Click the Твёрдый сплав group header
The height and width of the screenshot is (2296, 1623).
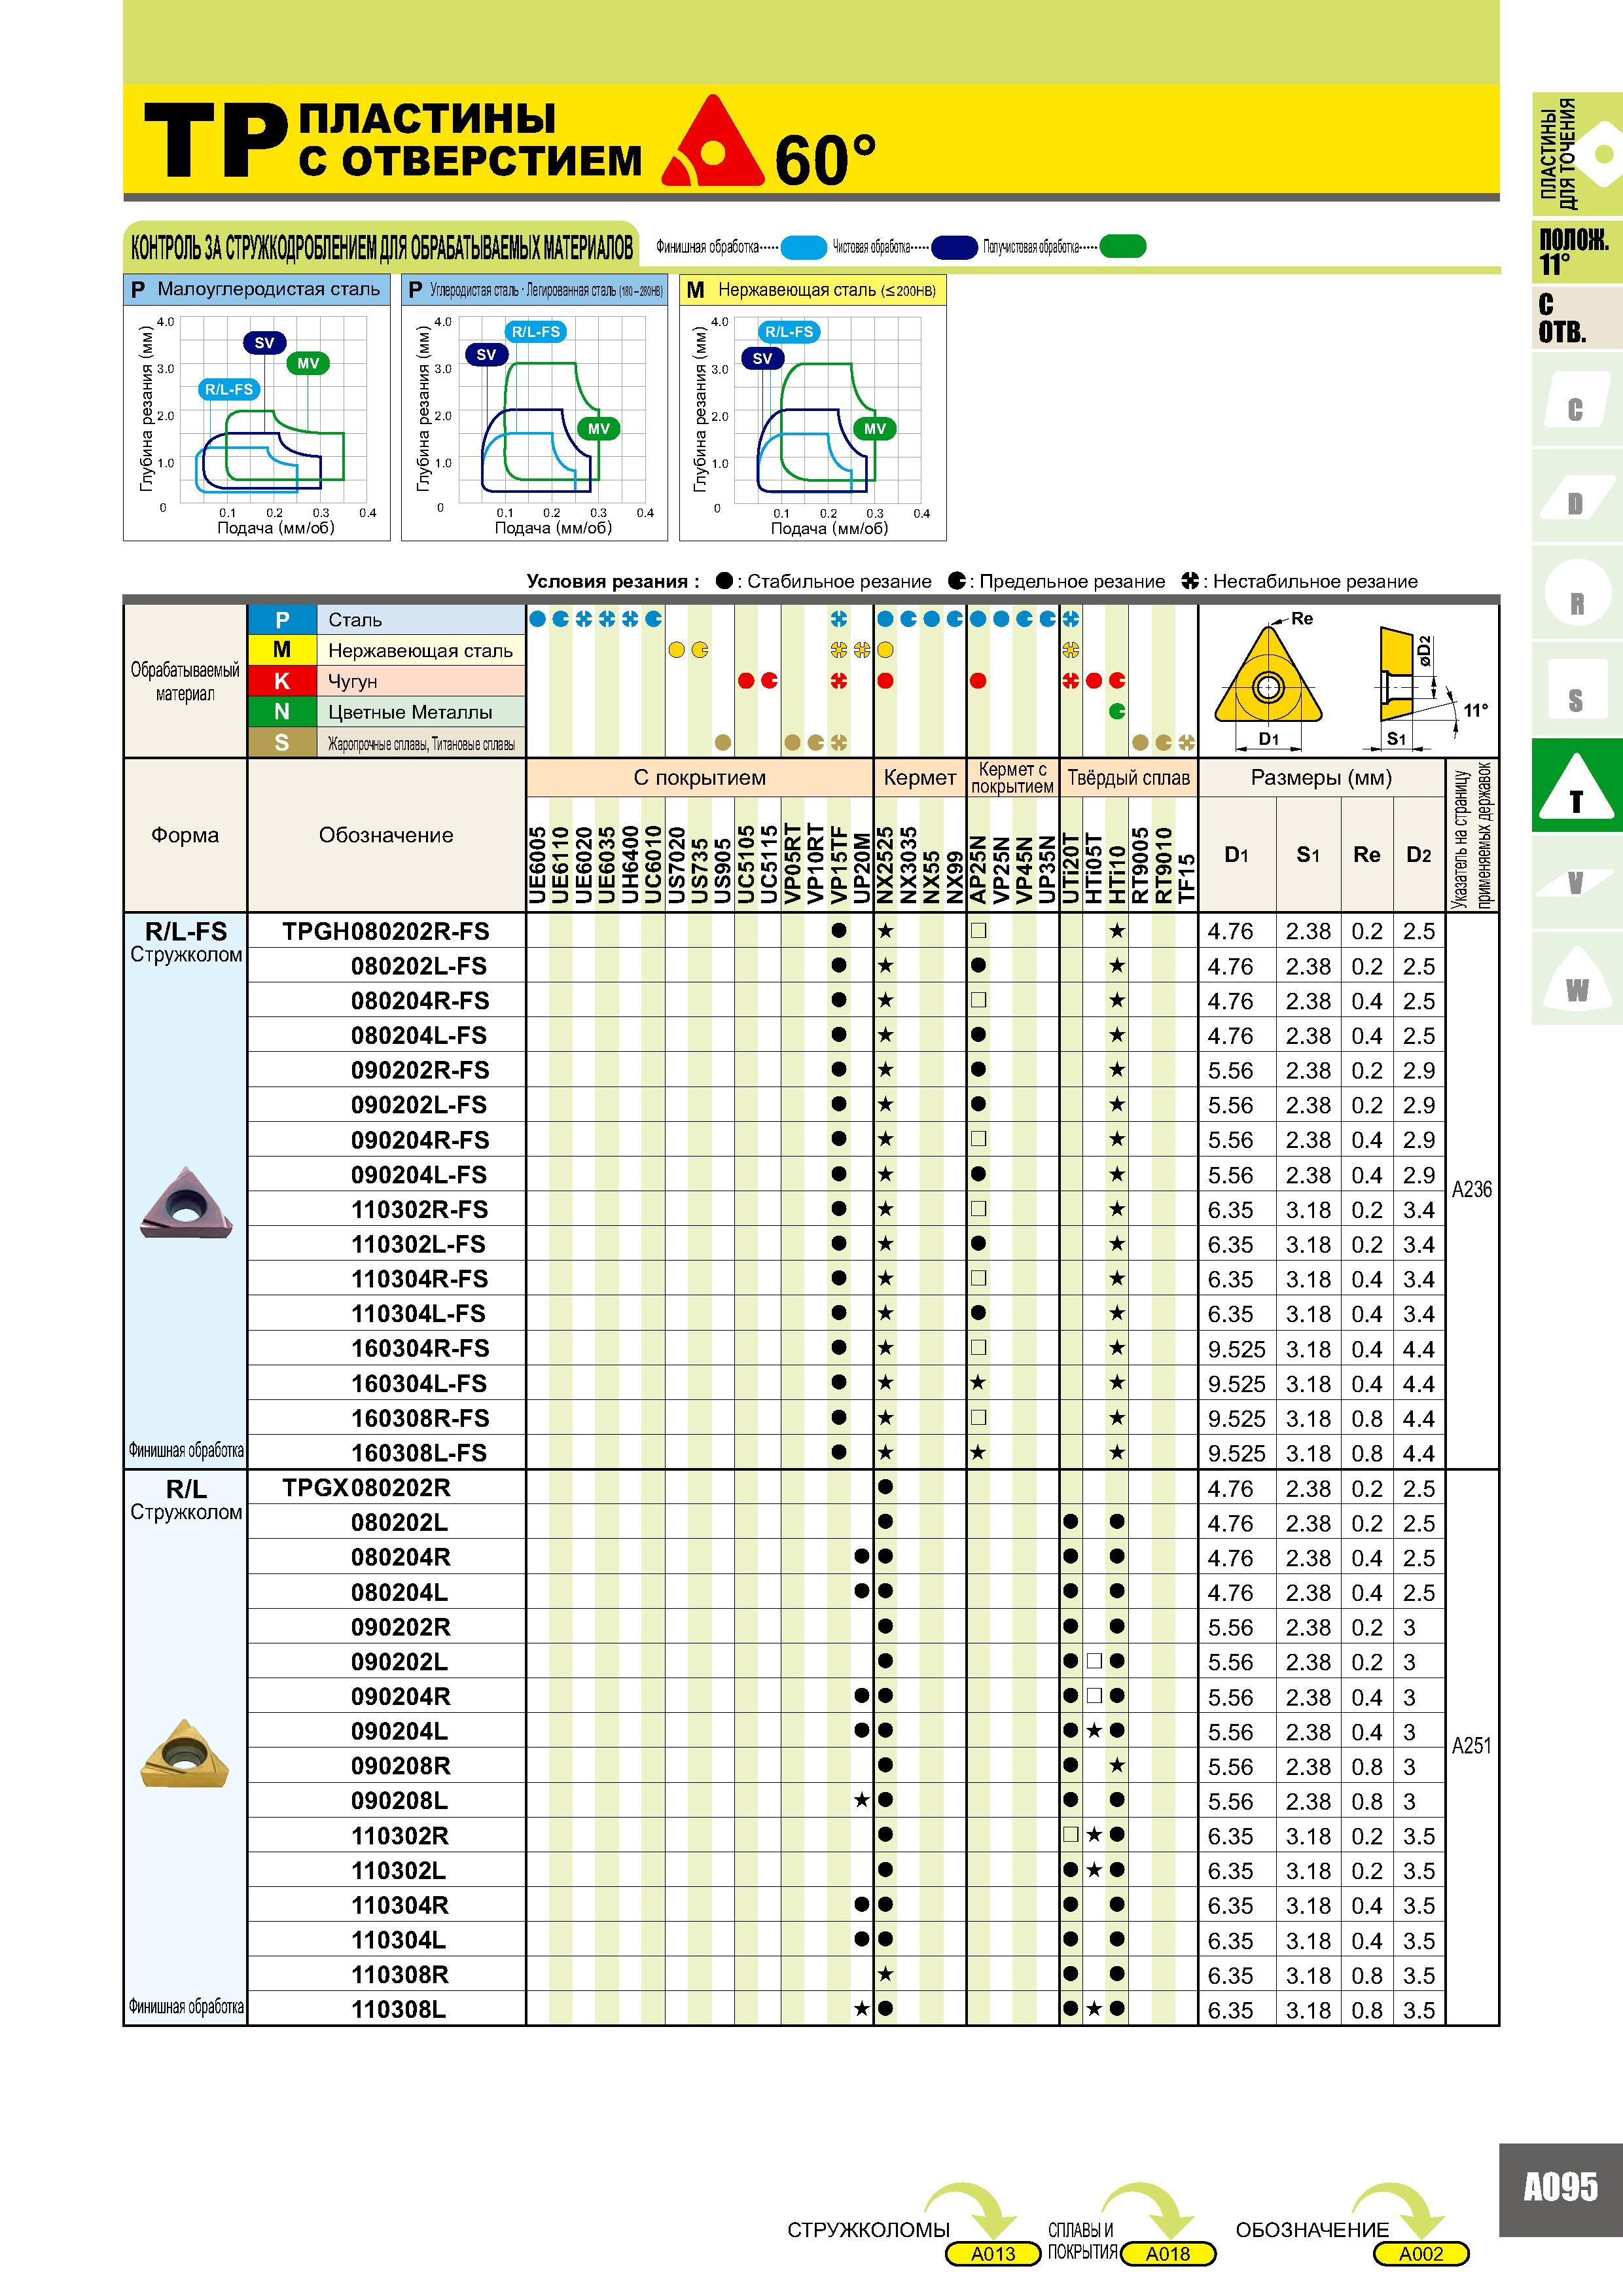pyautogui.click(x=1129, y=778)
